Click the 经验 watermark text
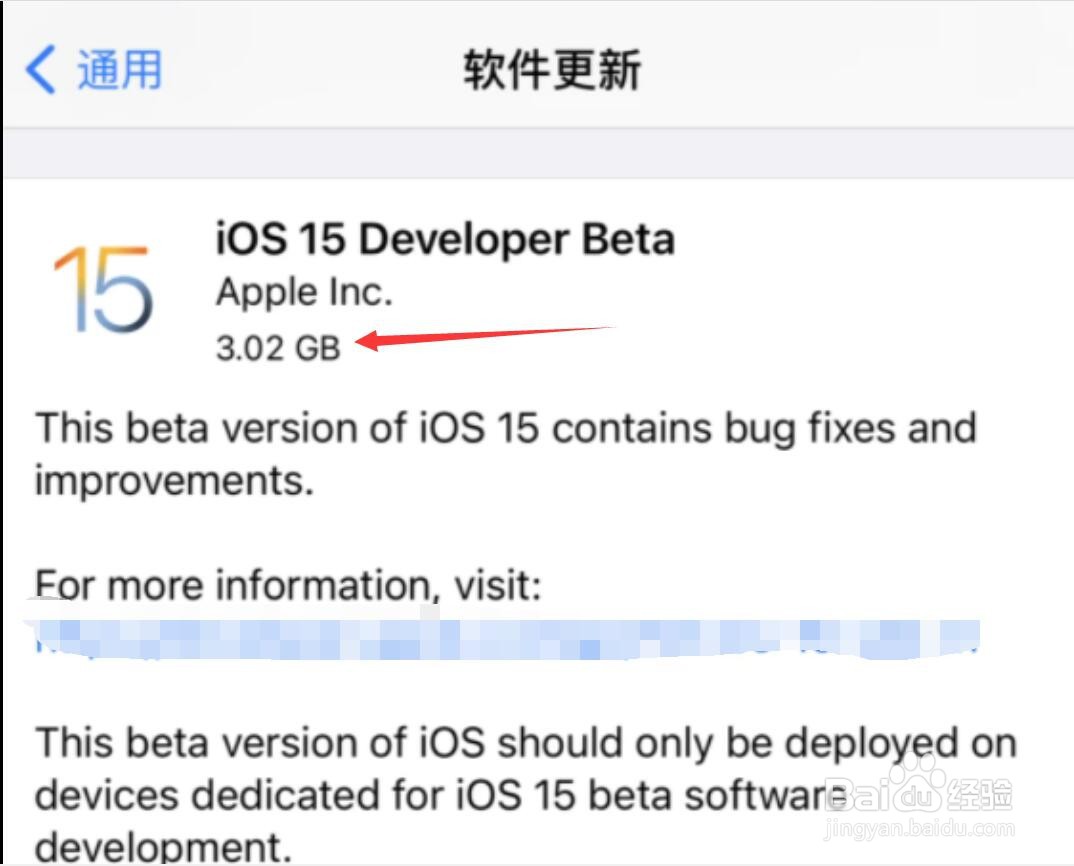 pos(982,794)
